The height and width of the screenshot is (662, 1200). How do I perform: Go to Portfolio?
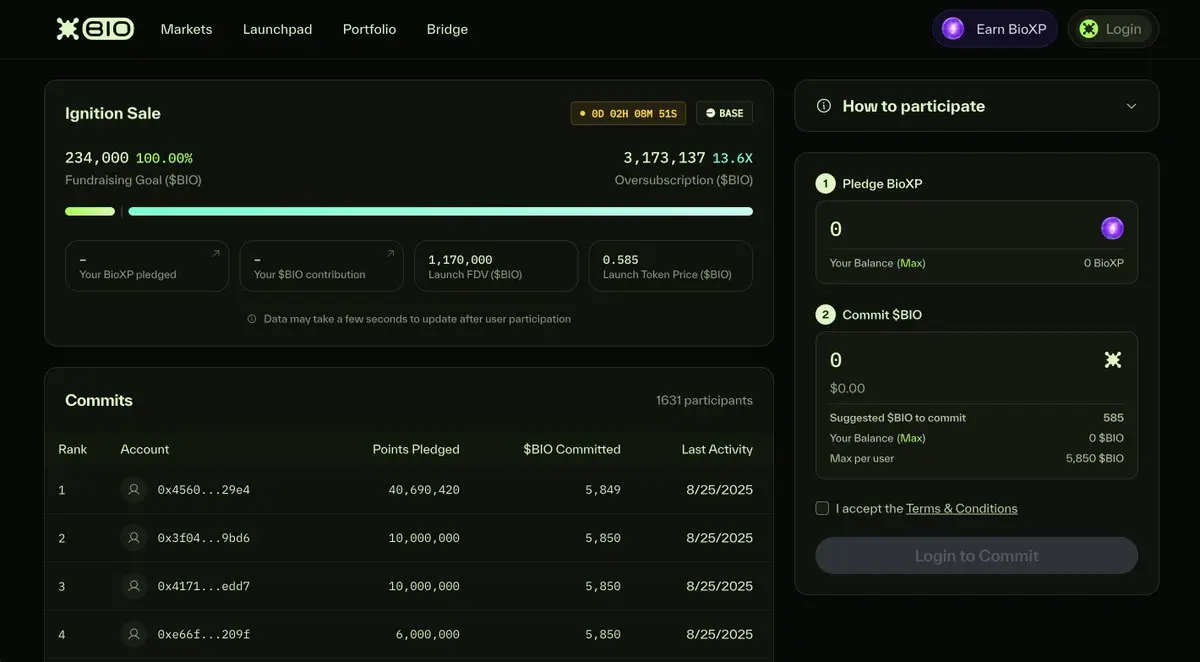(x=369, y=29)
